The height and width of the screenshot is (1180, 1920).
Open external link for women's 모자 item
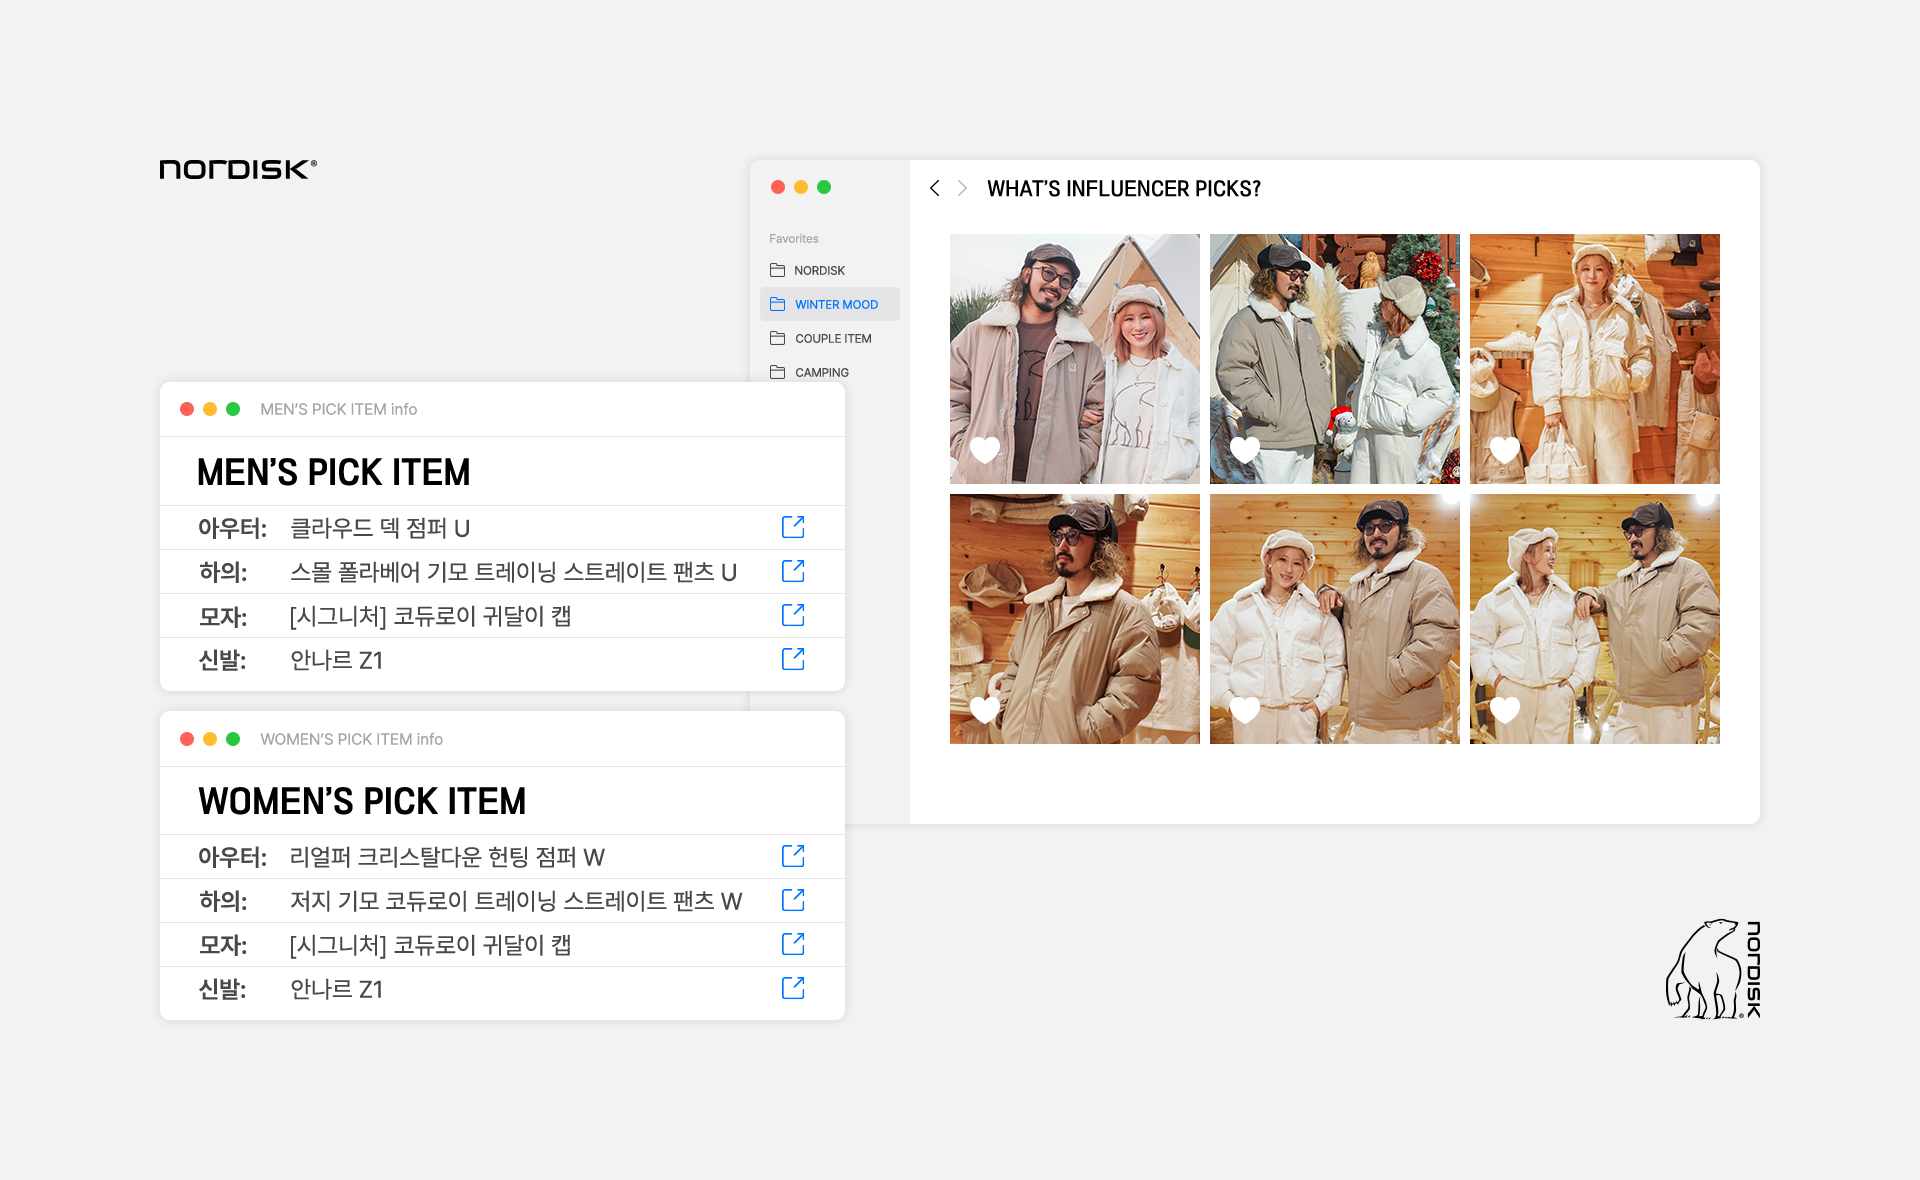tap(793, 944)
